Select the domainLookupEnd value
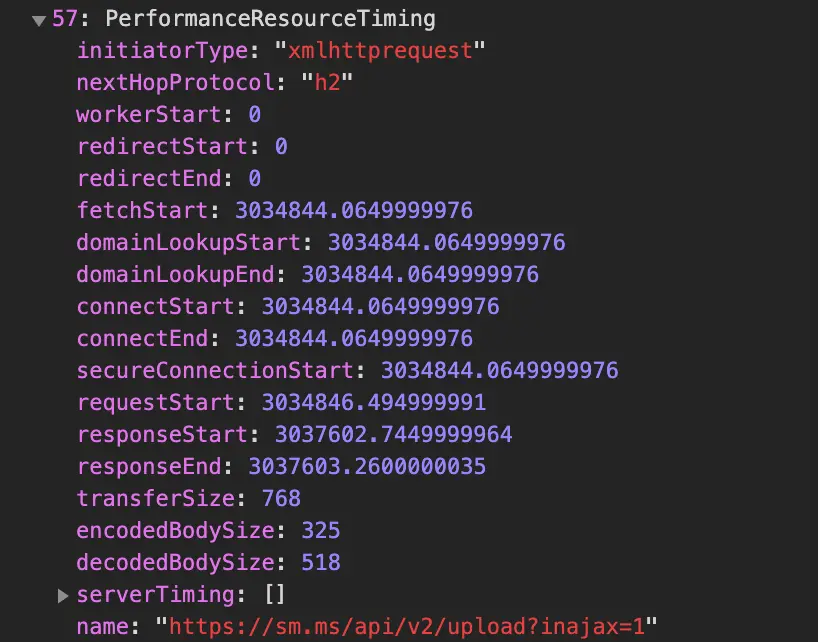Screen dimensions: 818x642 click(420, 274)
